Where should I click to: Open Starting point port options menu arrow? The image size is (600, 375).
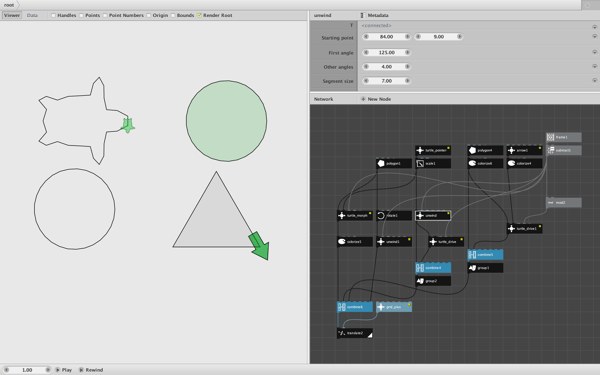[x=594, y=36]
